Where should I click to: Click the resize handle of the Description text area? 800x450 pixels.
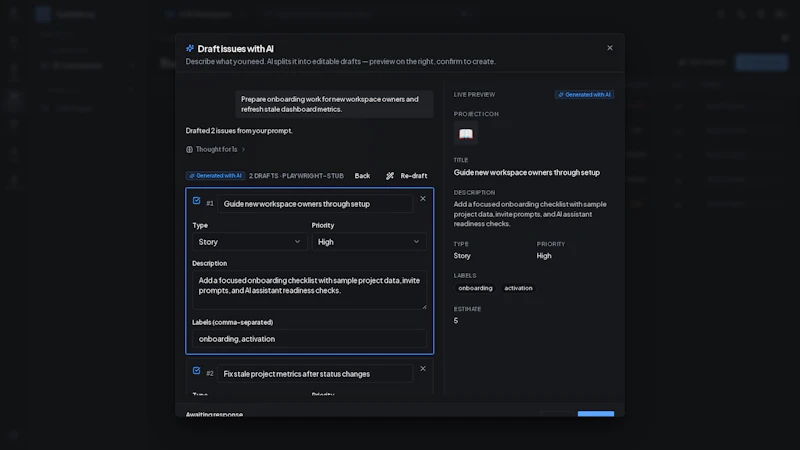[423, 306]
